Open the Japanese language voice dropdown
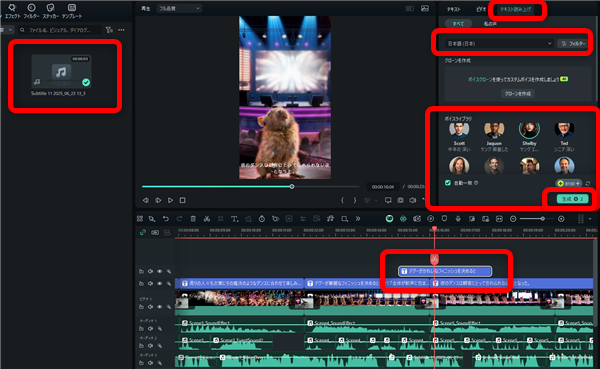600x369 pixels. click(499, 44)
